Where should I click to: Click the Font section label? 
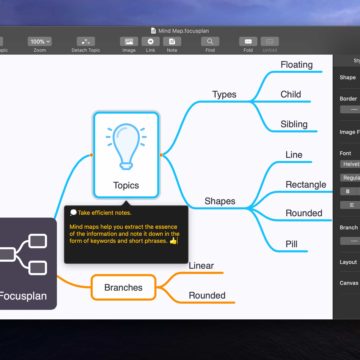(x=345, y=153)
